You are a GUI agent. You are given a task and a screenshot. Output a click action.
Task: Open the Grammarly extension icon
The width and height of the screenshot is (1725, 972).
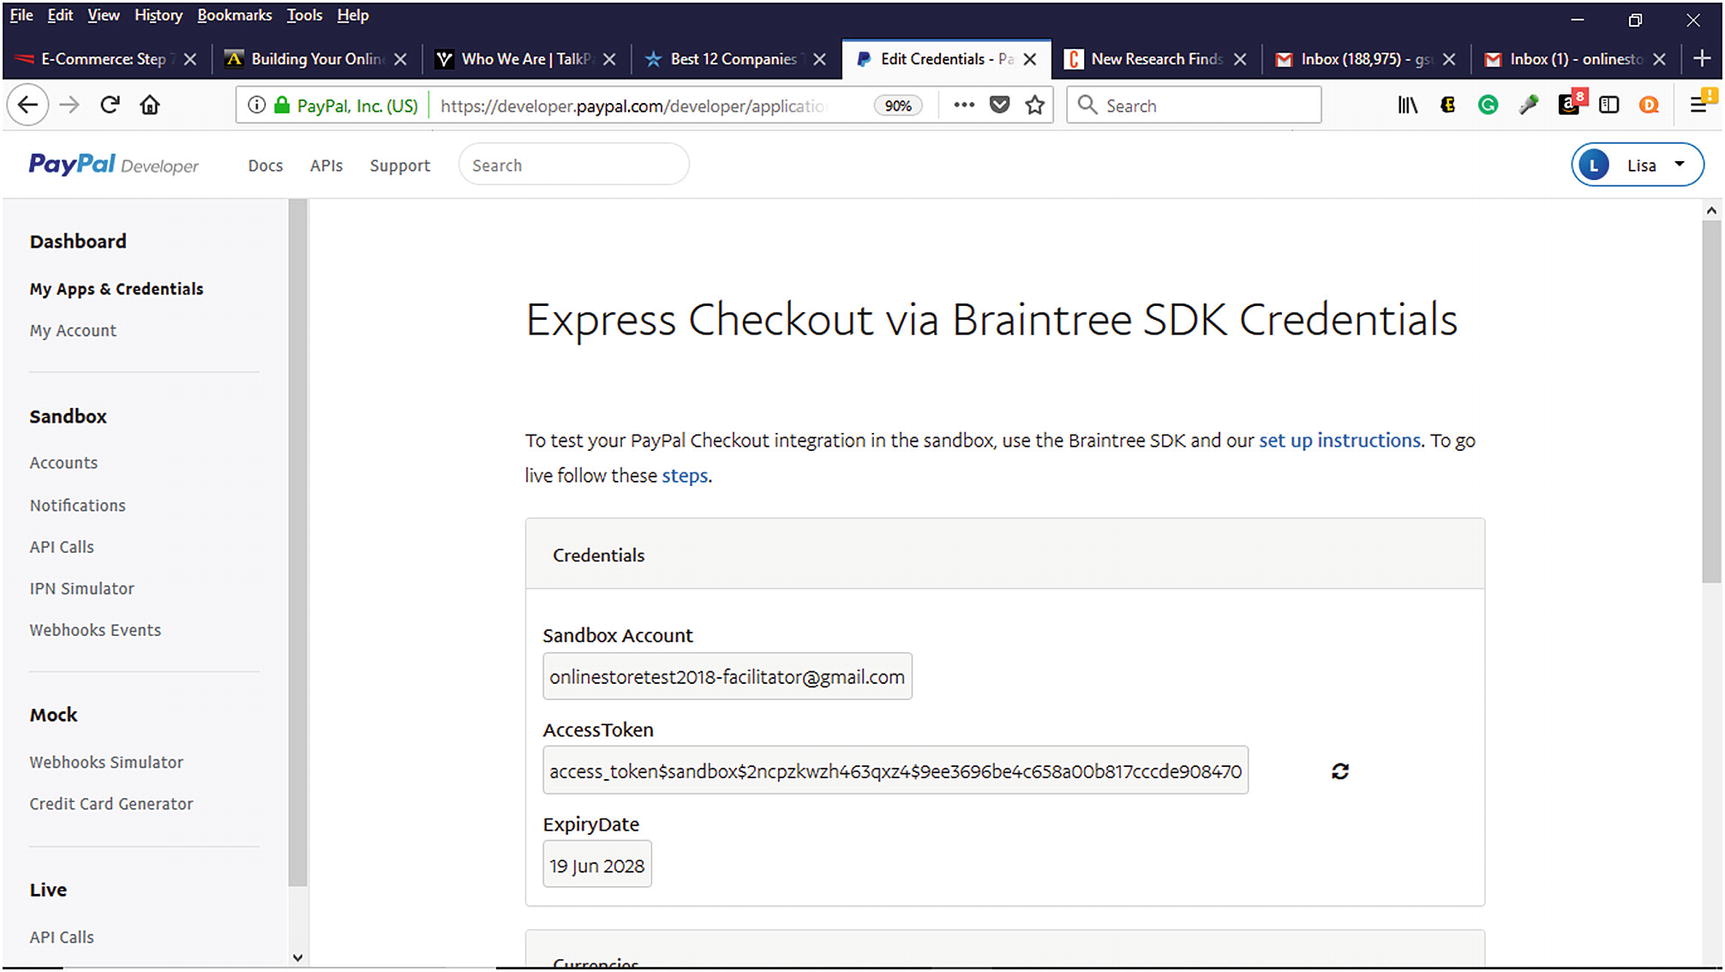pyautogui.click(x=1488, y=105)
